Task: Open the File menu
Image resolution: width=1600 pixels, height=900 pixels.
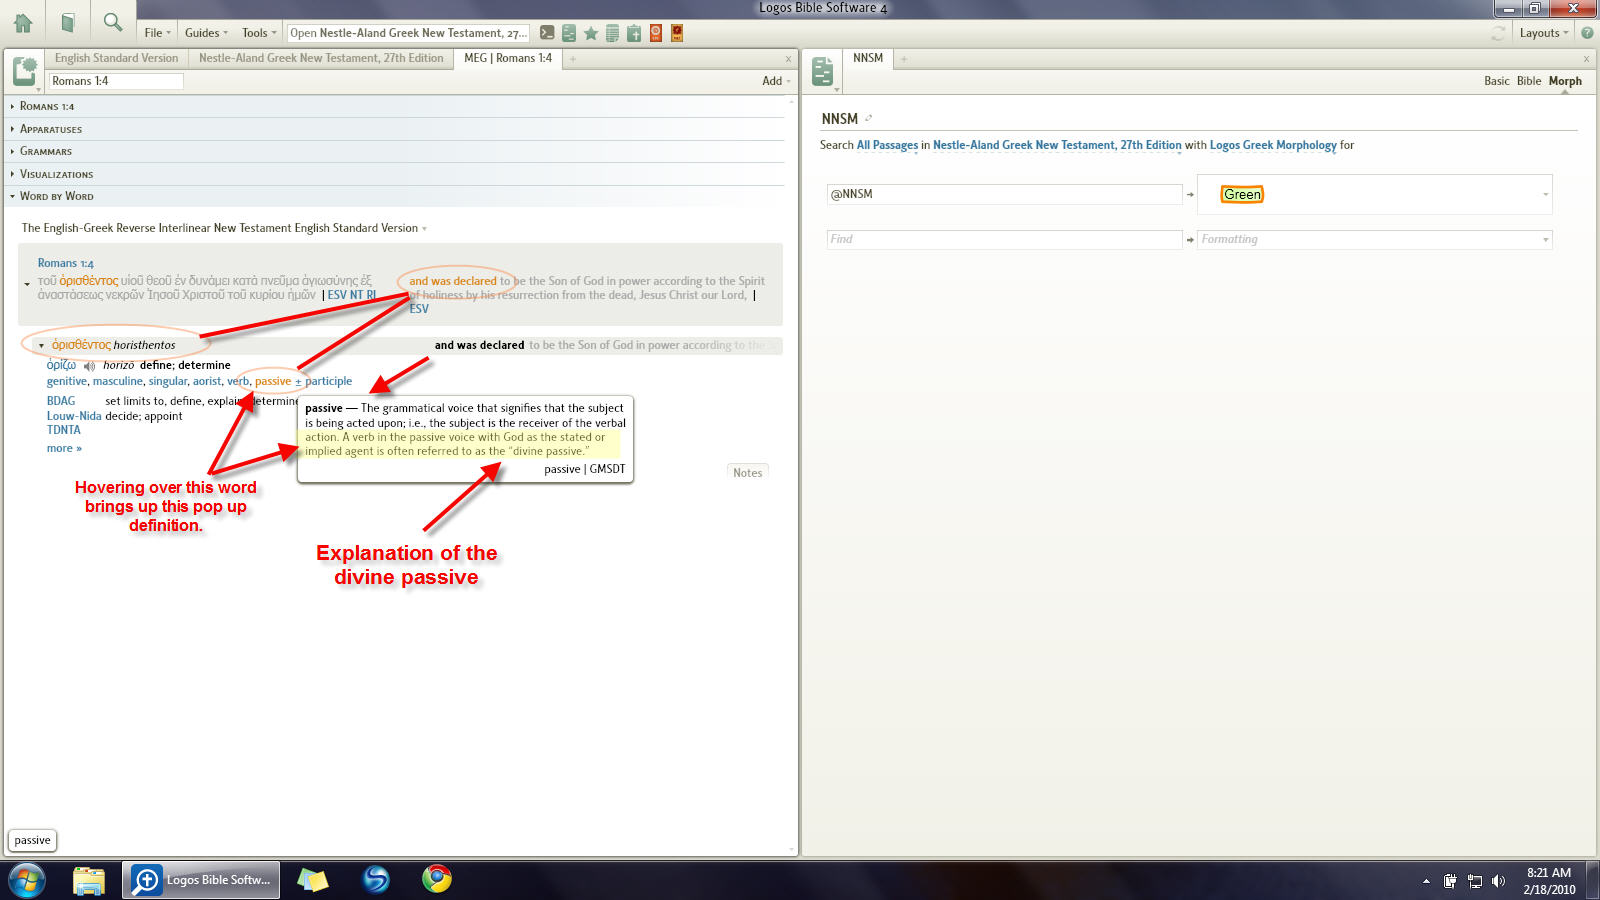Action: [157, 33]
